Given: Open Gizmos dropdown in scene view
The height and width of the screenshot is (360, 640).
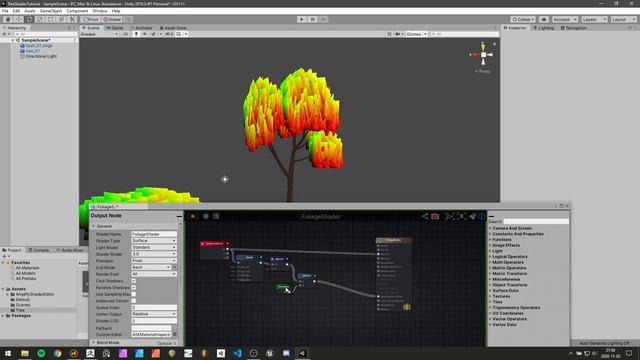Looking at the screenshot, I should [416, 34].
